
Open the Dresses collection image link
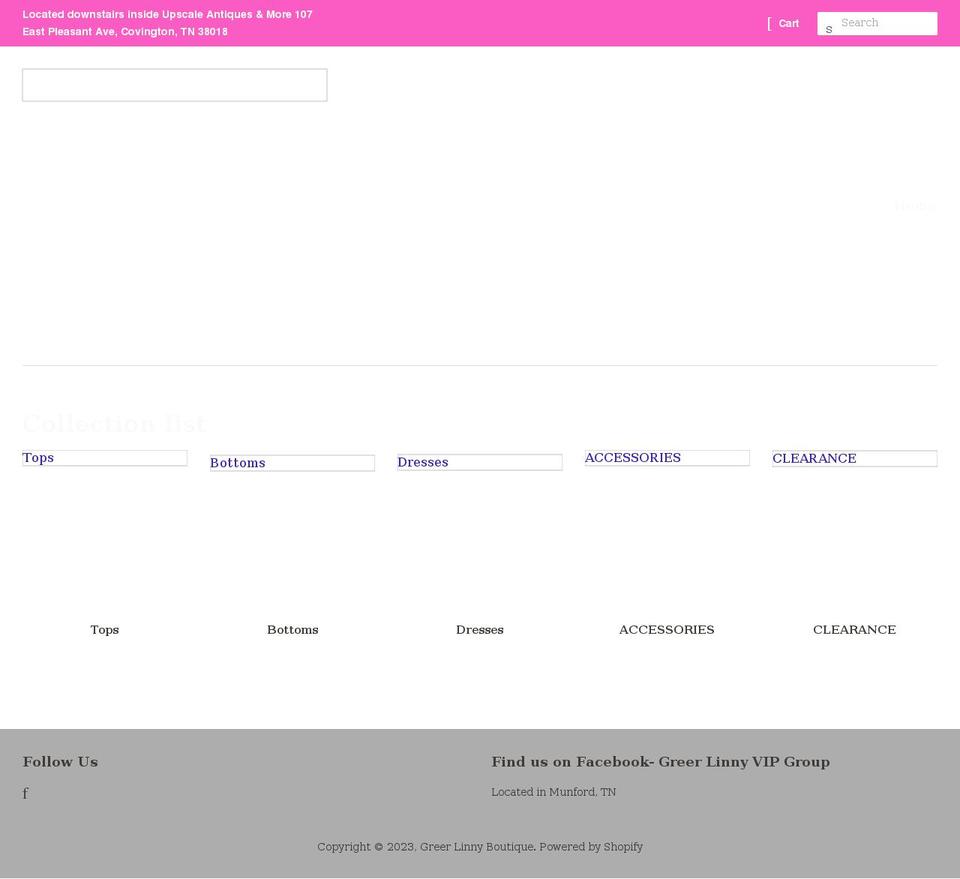coord(479,462)
